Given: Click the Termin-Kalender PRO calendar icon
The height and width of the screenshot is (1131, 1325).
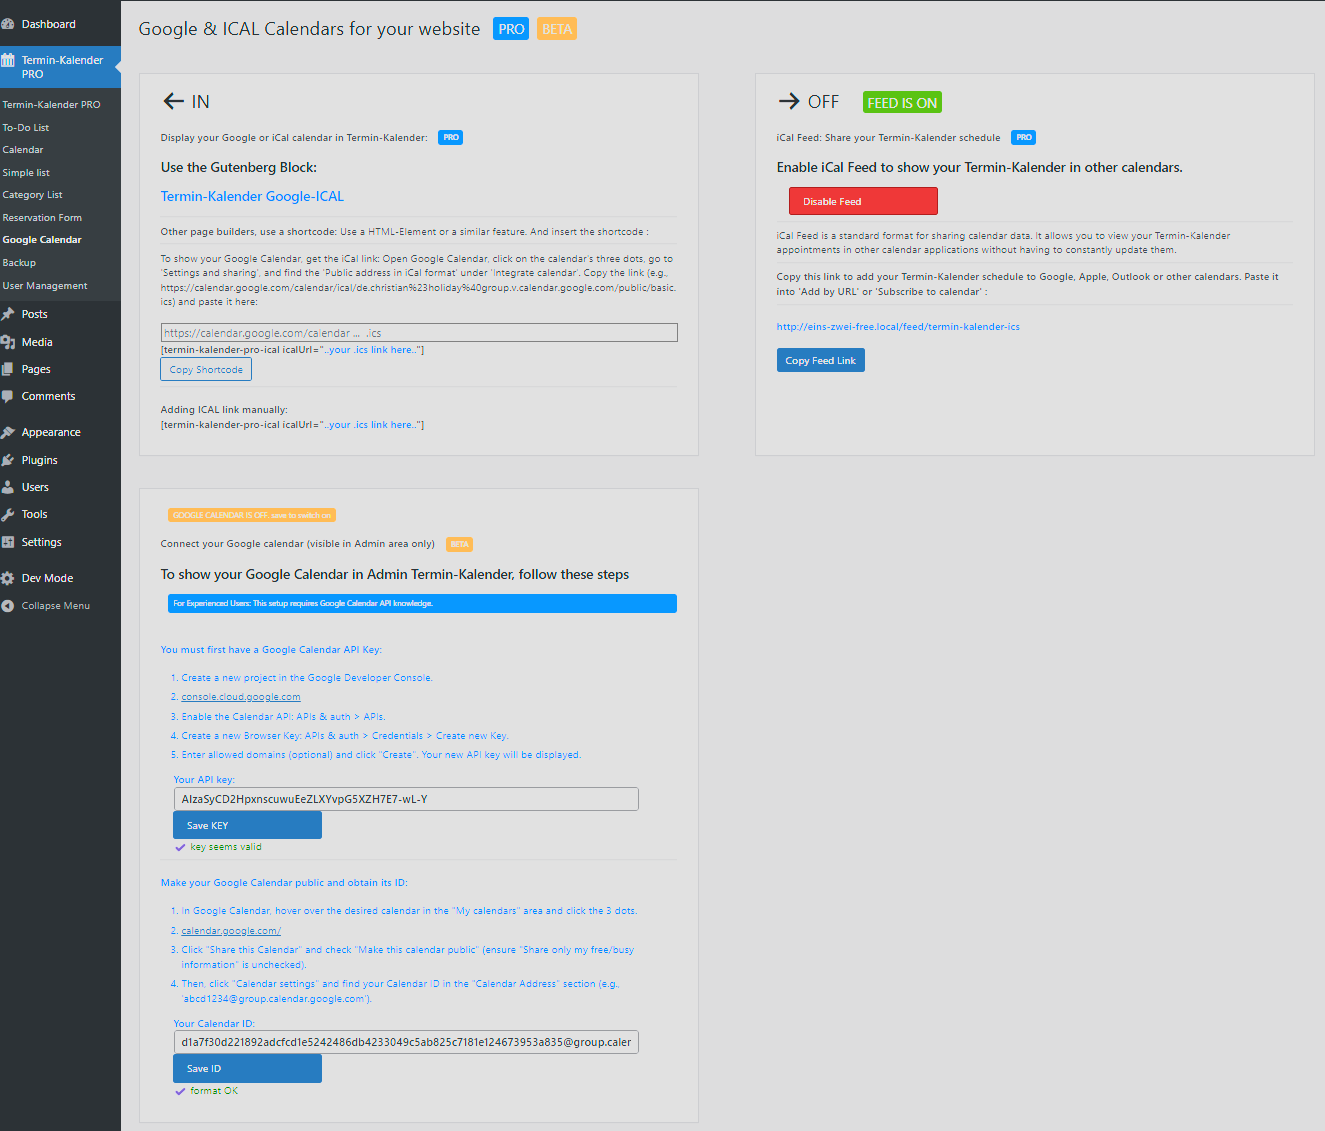Looking at the screenshot, I should [8, 60].
